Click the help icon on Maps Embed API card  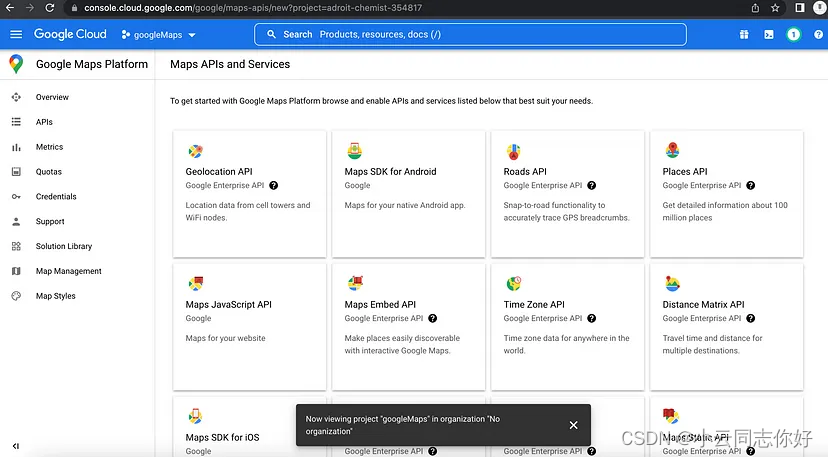coord(432,319)
